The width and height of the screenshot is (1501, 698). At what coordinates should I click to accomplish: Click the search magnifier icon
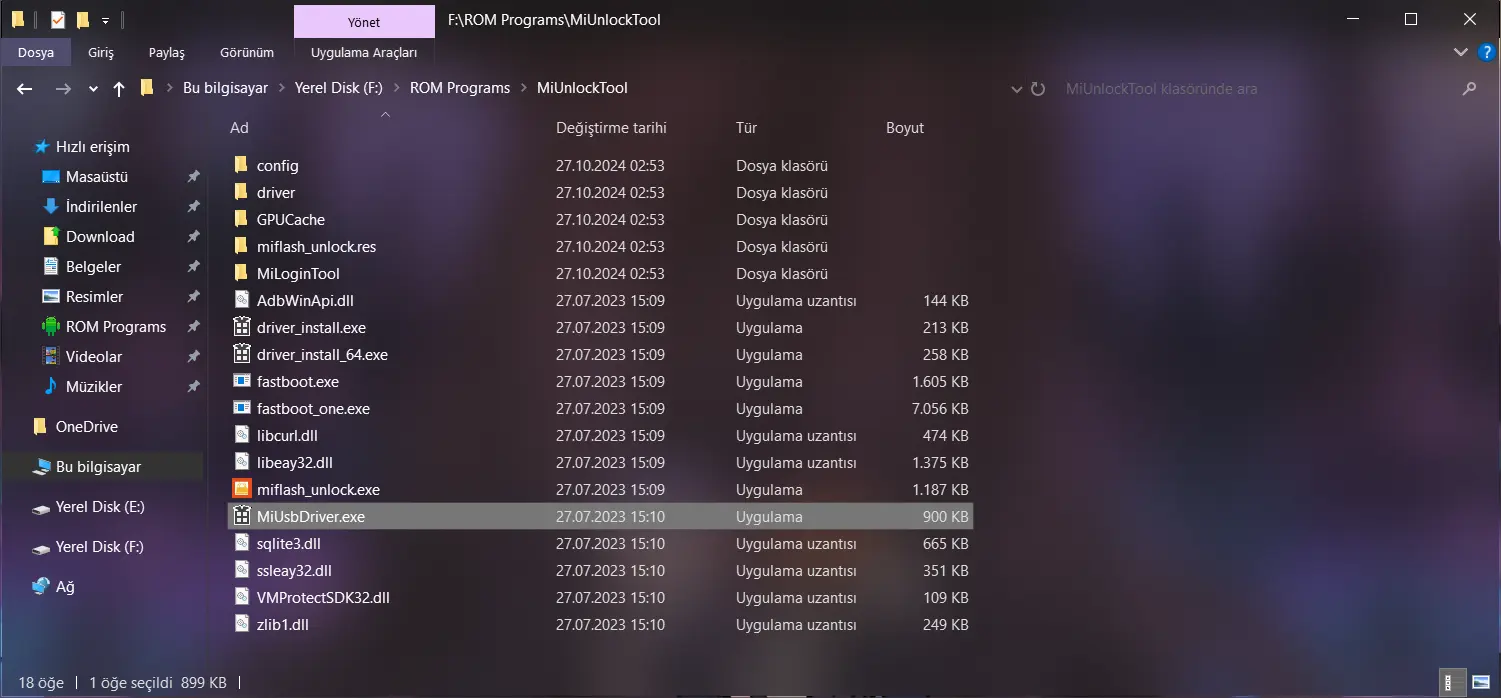coord(1469,88)
